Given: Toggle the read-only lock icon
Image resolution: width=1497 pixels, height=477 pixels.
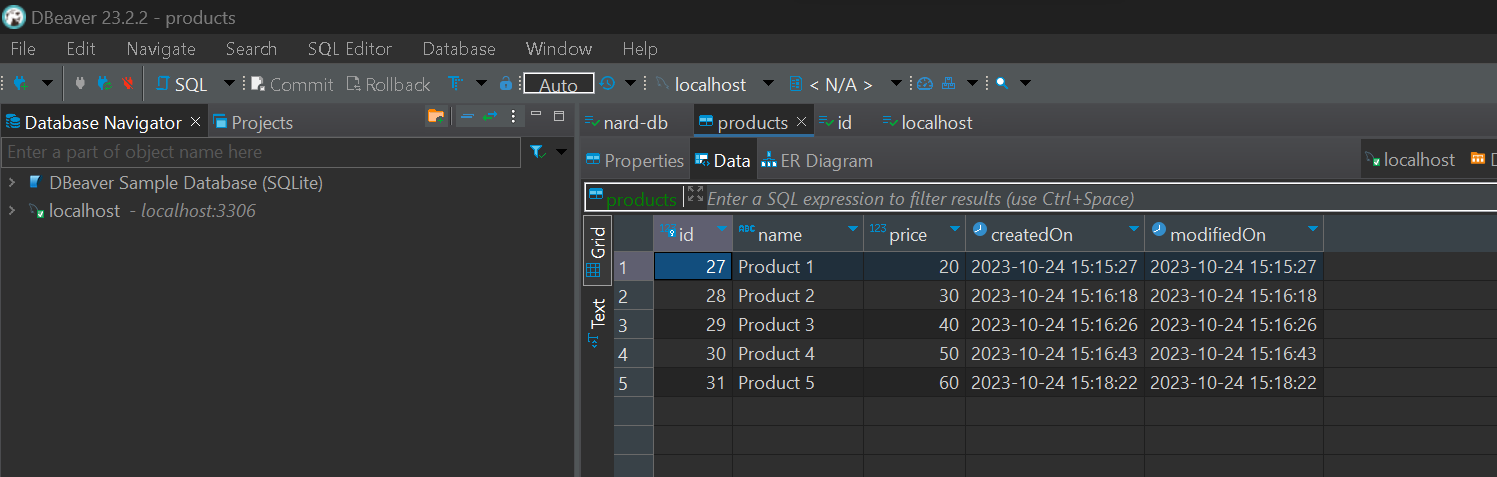Looking at the screenshot, I should [506, 84].
